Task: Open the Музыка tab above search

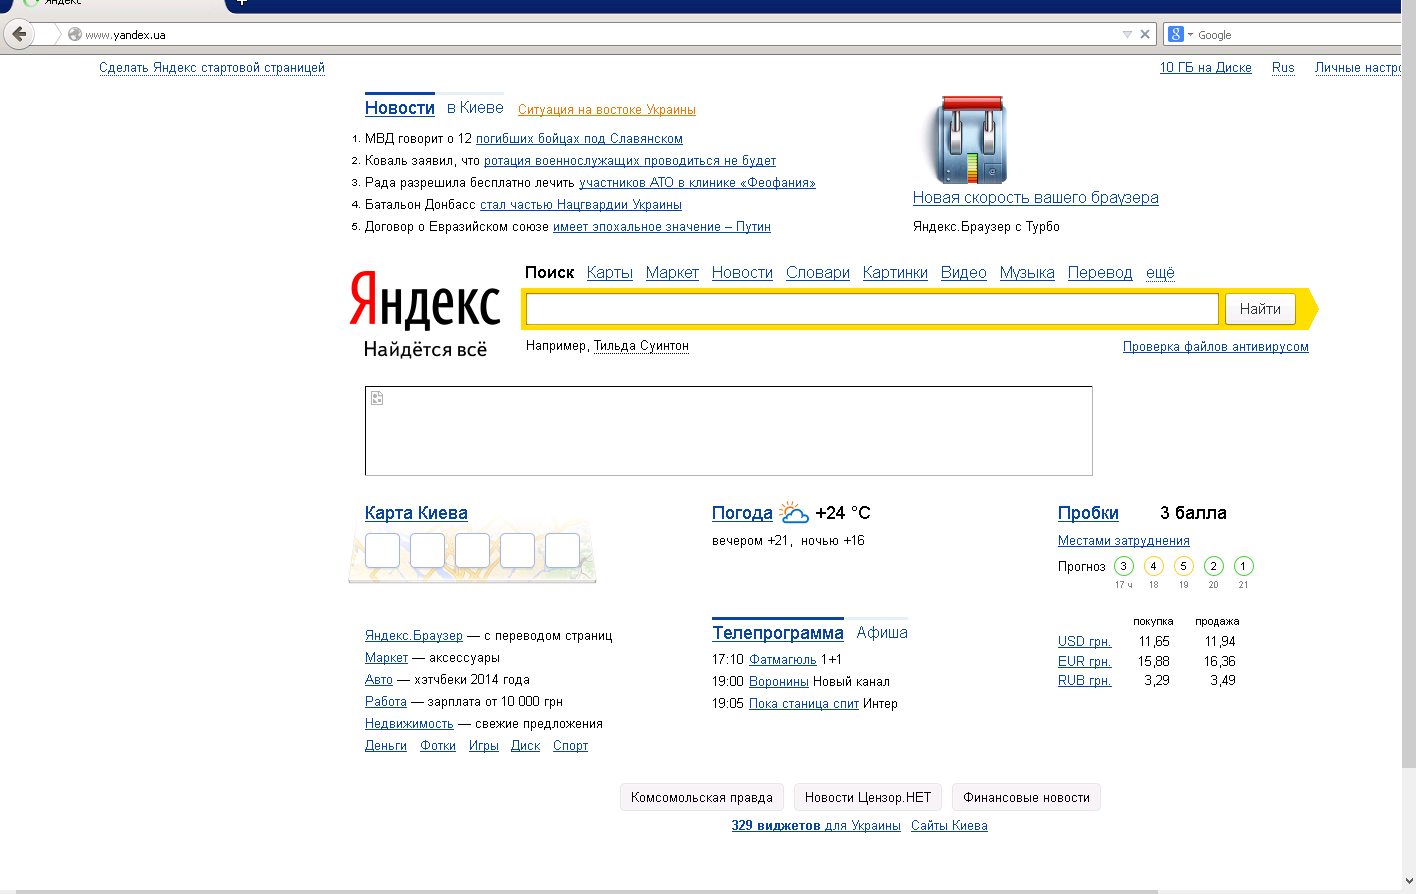Action: point(1027,273)
